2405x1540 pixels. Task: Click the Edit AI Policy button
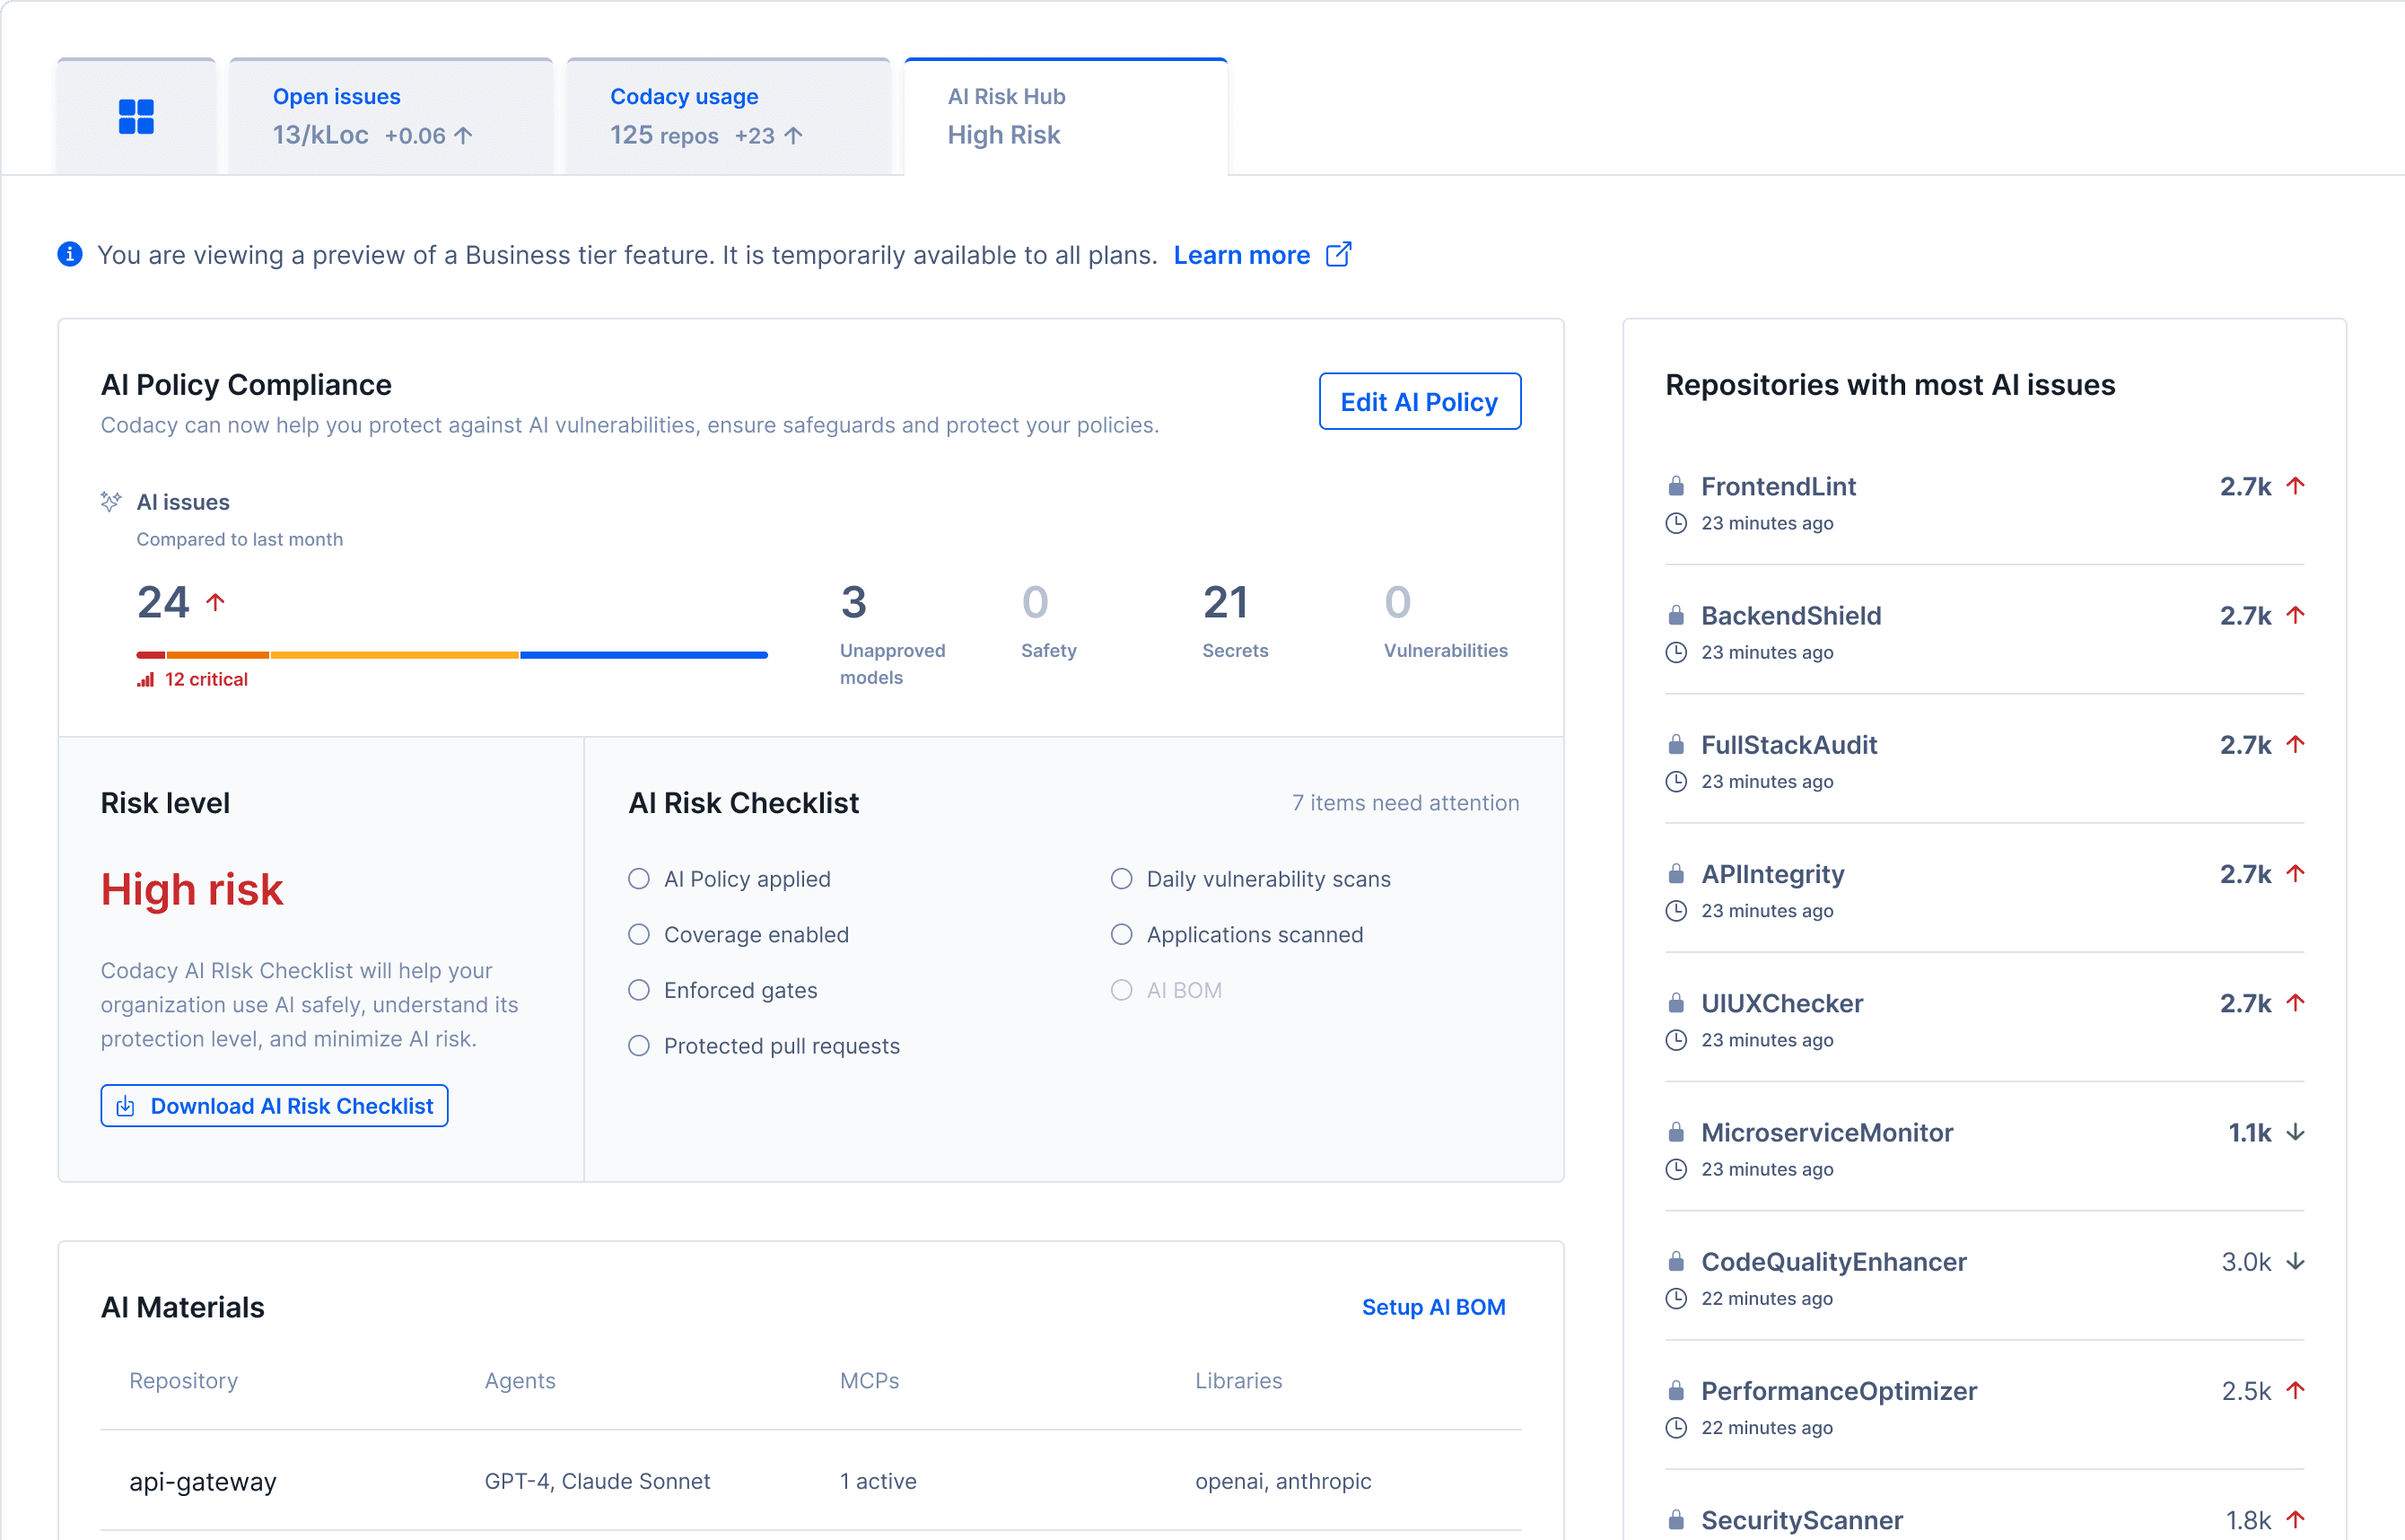[x=1419, y=401]
